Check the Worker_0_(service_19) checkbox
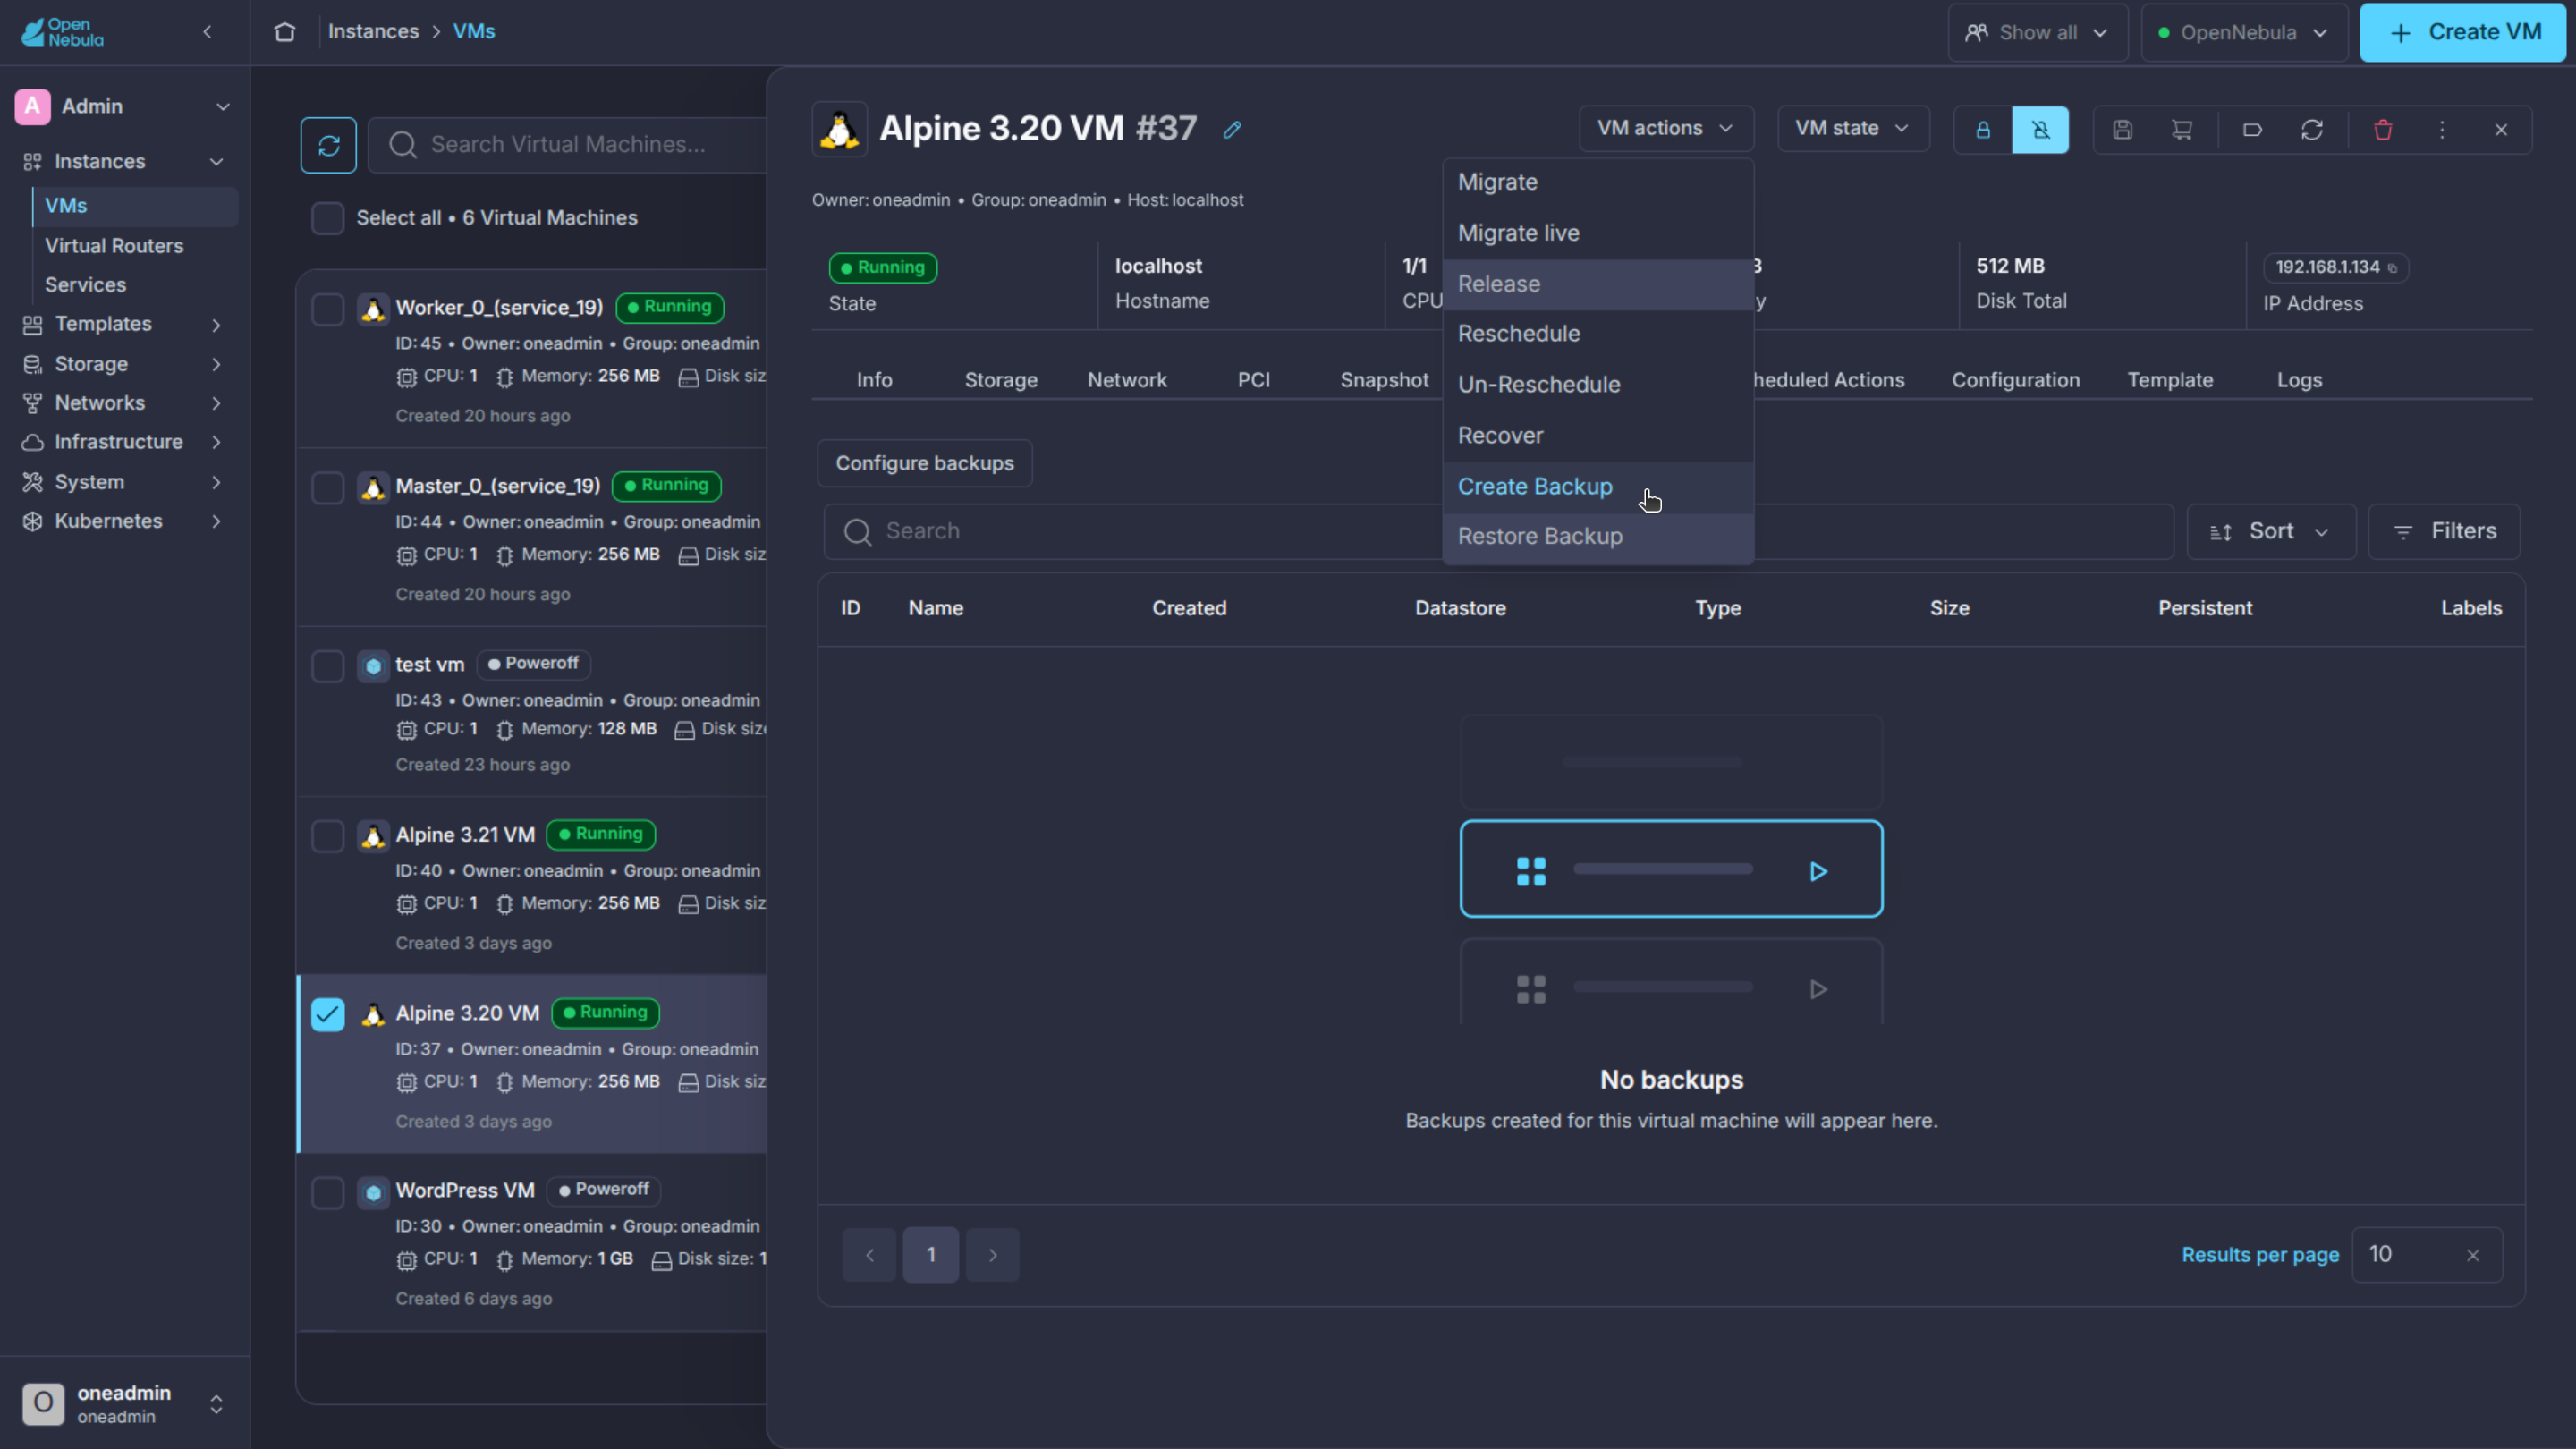Viewport: 2576px width, 1449px height. click(328, 309)
